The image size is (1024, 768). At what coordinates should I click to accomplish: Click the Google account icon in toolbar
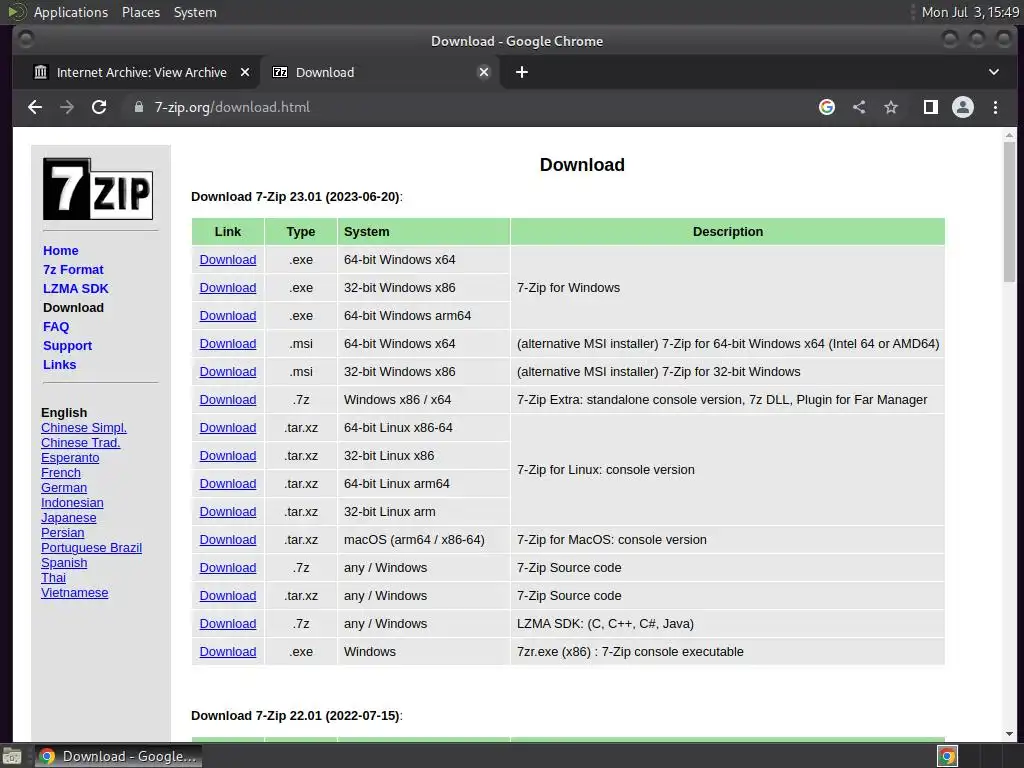coord(827,107)
